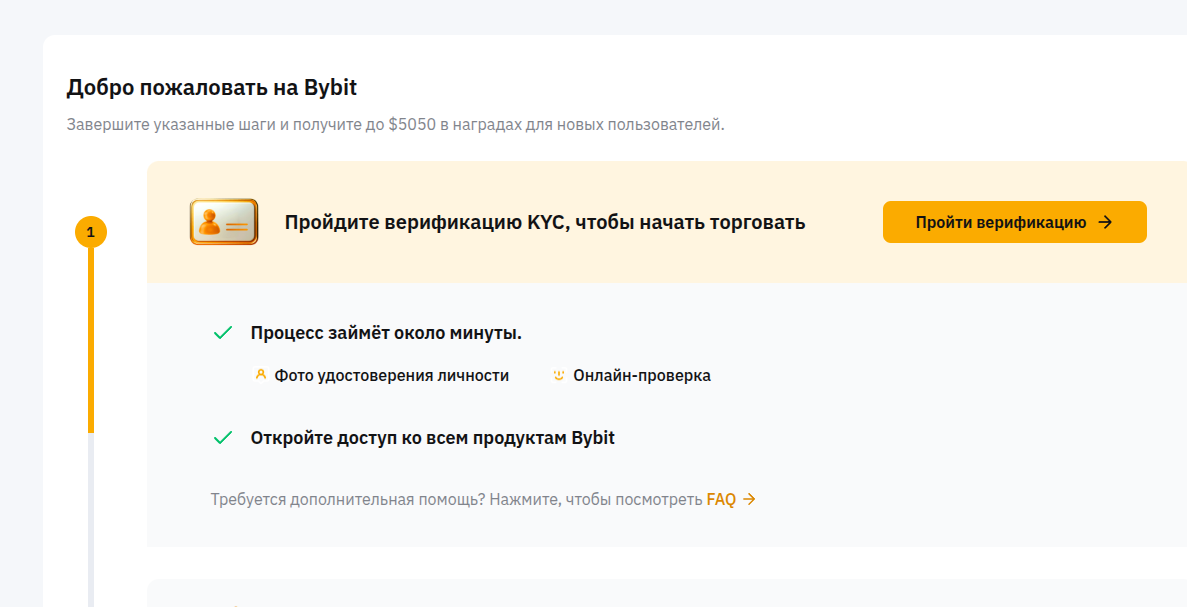Click the green checkmark beside Откройте доступ
Screen dimensions: 1187x607
point(223,437)
